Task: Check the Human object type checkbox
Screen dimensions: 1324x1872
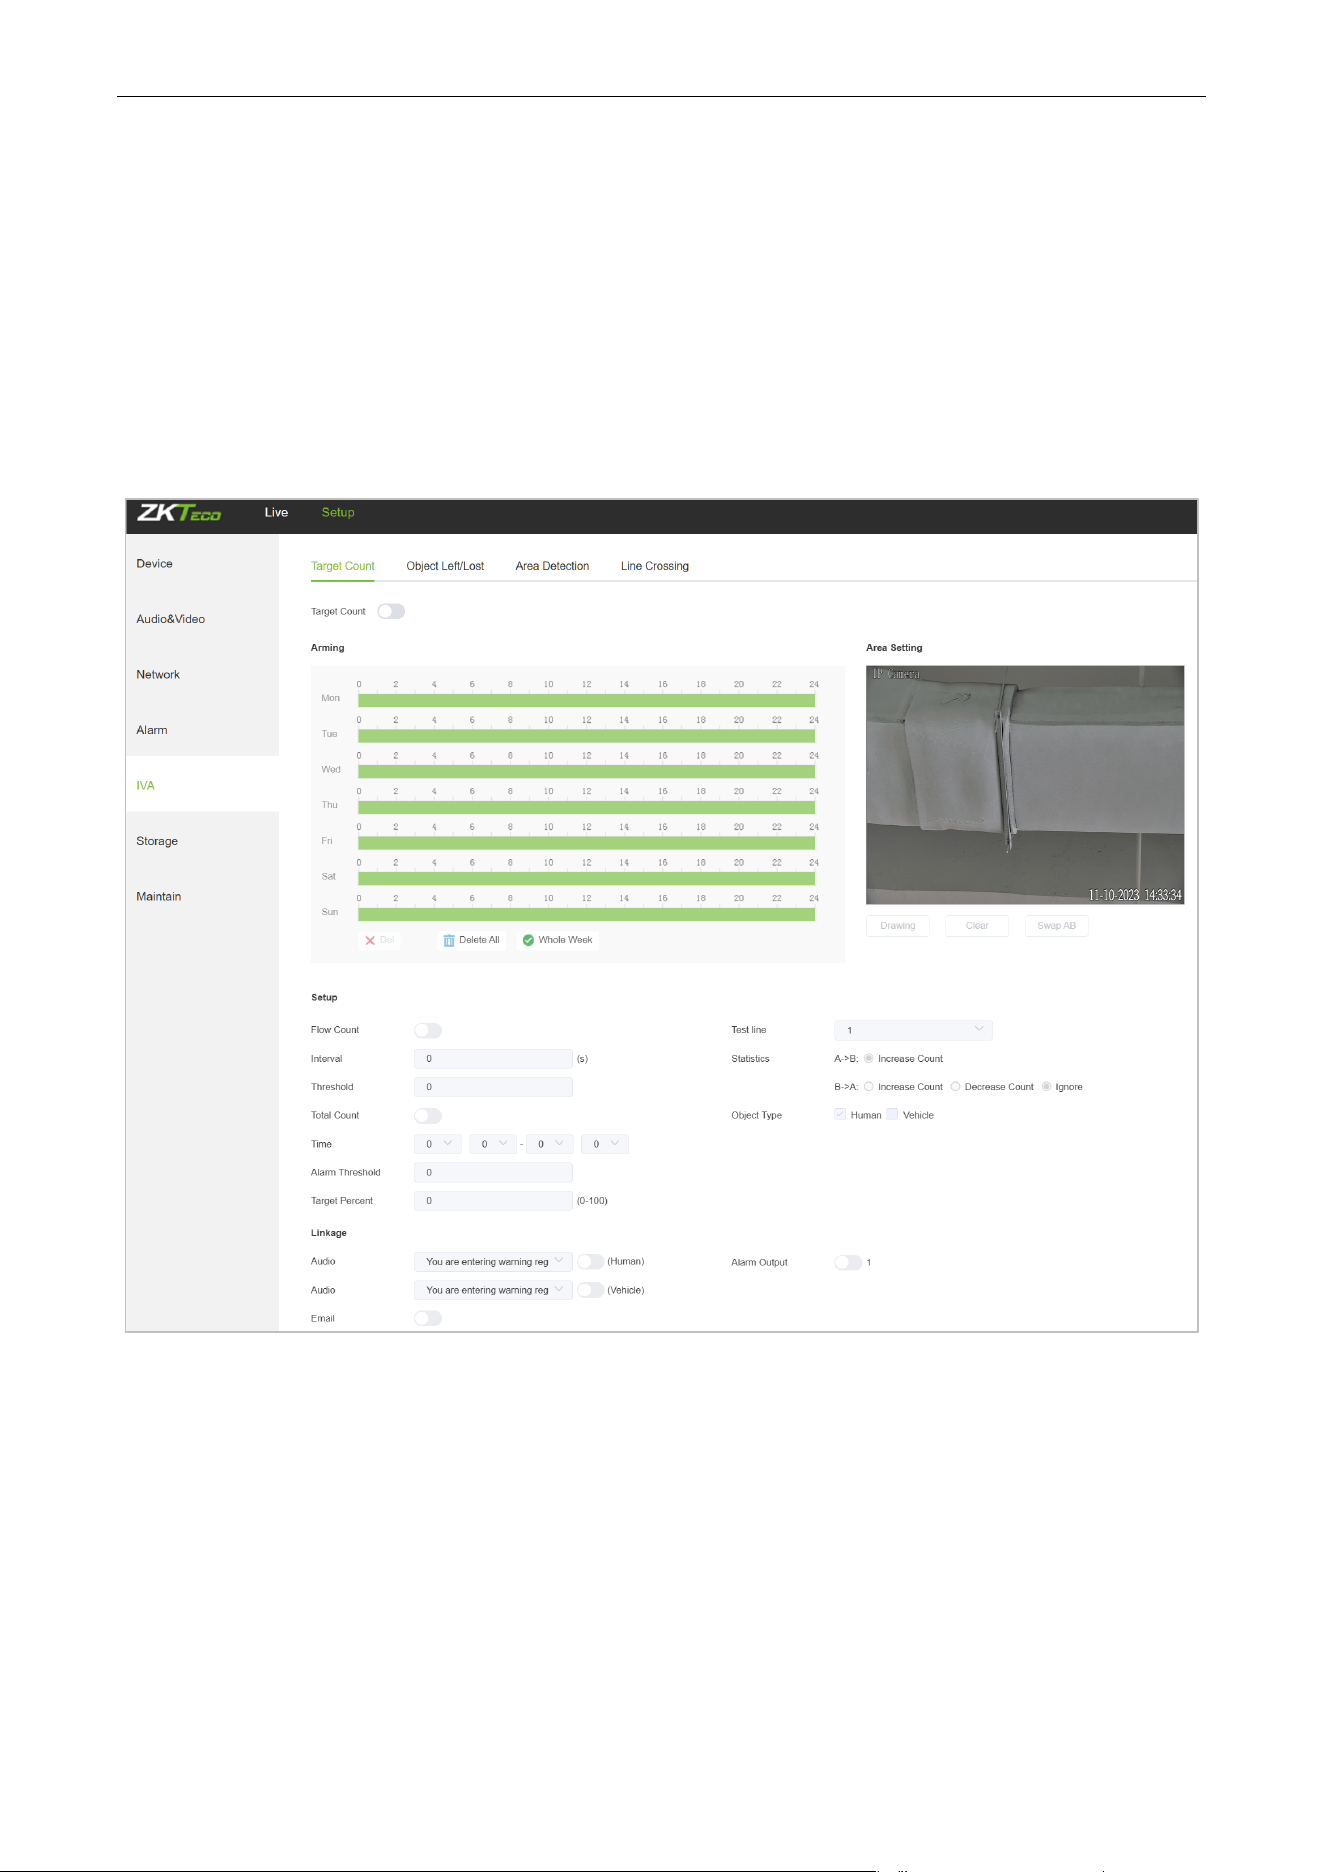Action: 840,1115
